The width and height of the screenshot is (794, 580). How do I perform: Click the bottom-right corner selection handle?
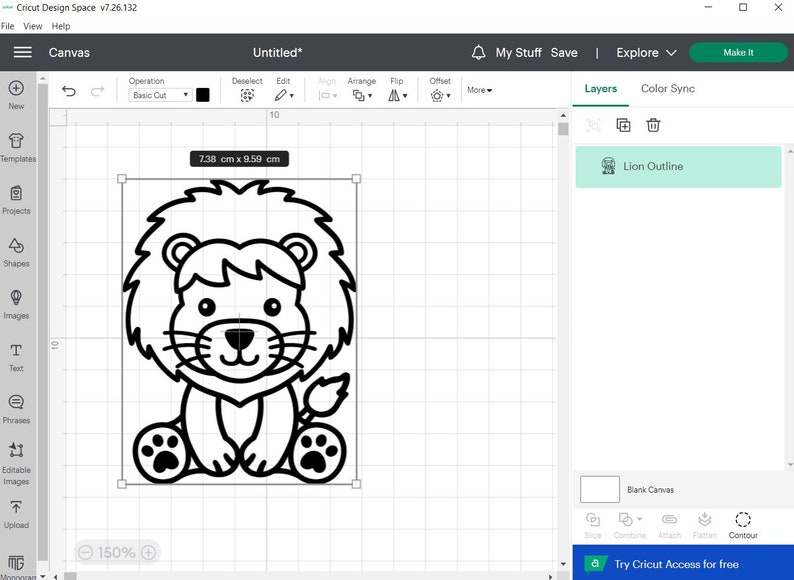tap(356, 484)
